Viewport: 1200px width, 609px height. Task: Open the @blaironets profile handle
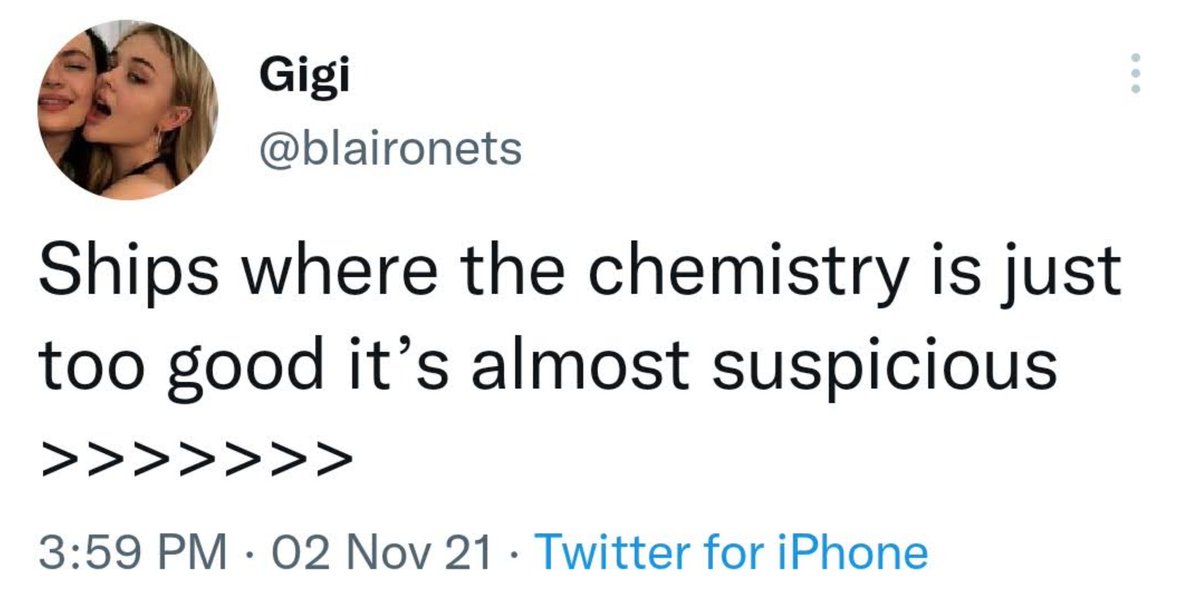pos(390,149)
